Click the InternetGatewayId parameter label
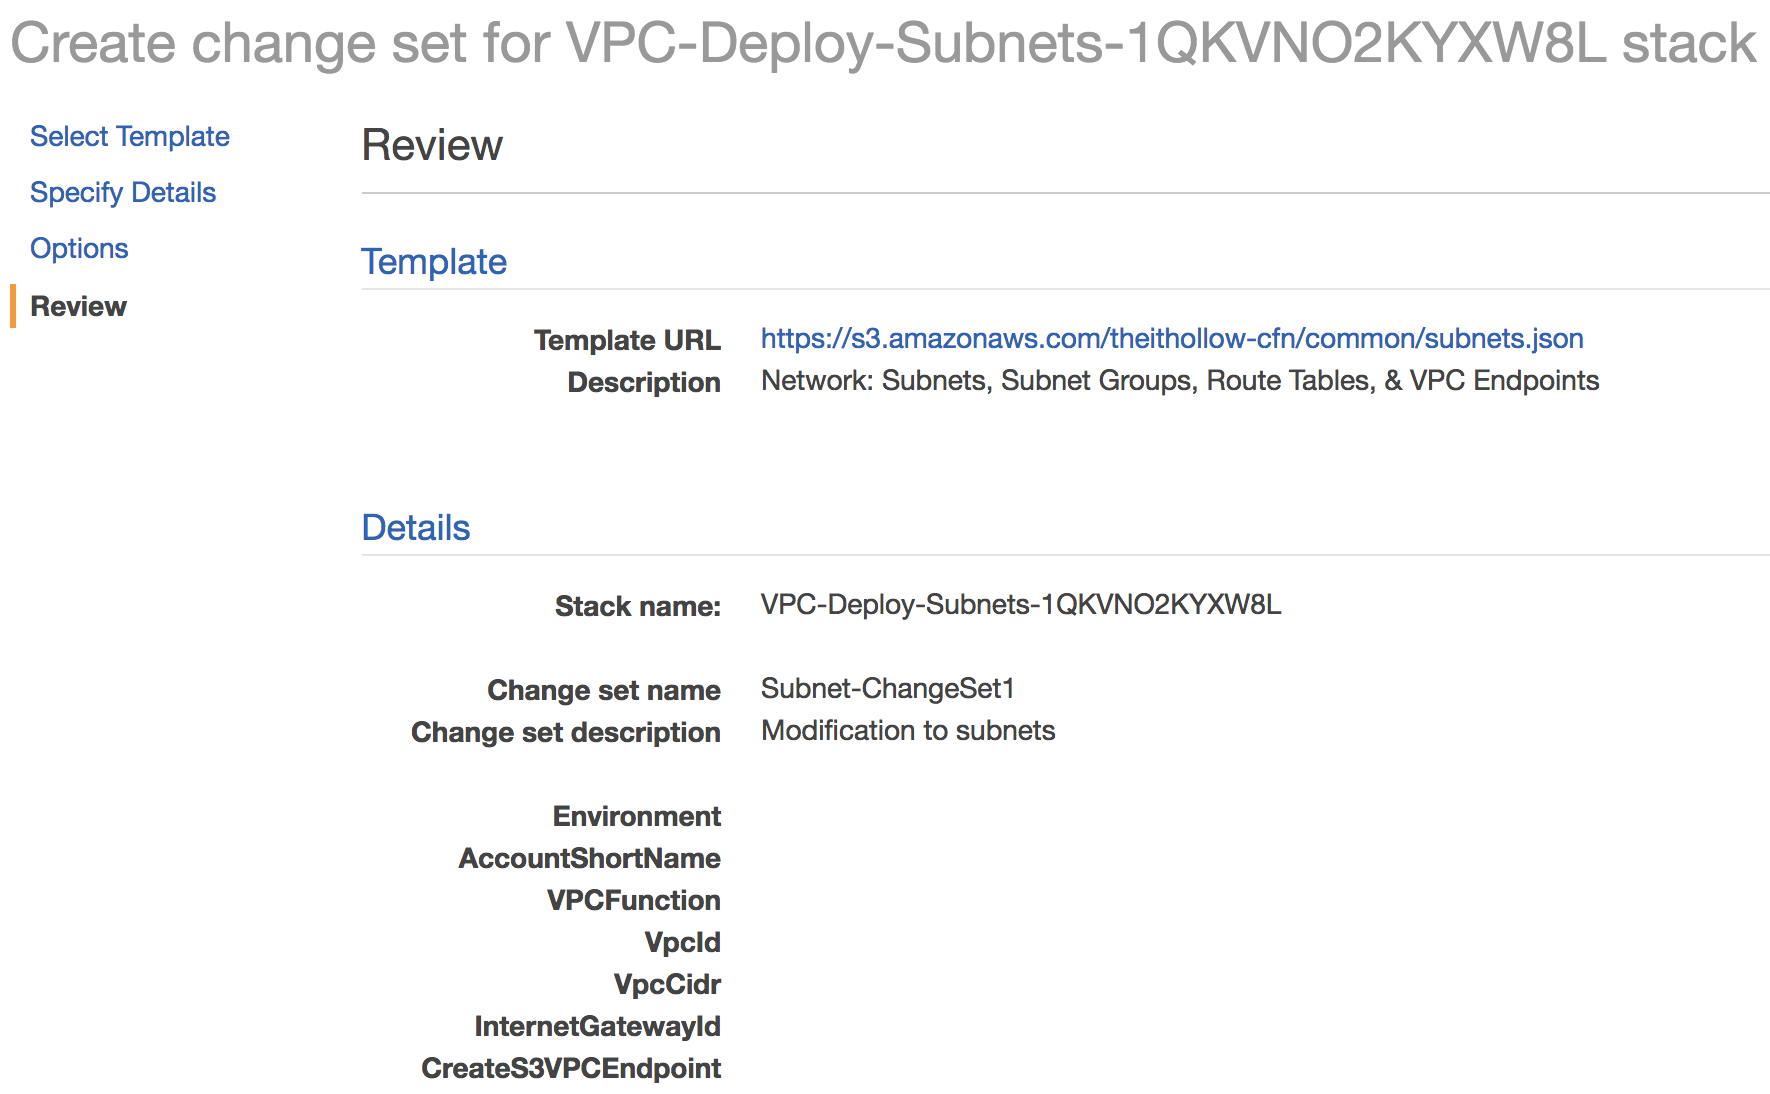 point(597,1027)
